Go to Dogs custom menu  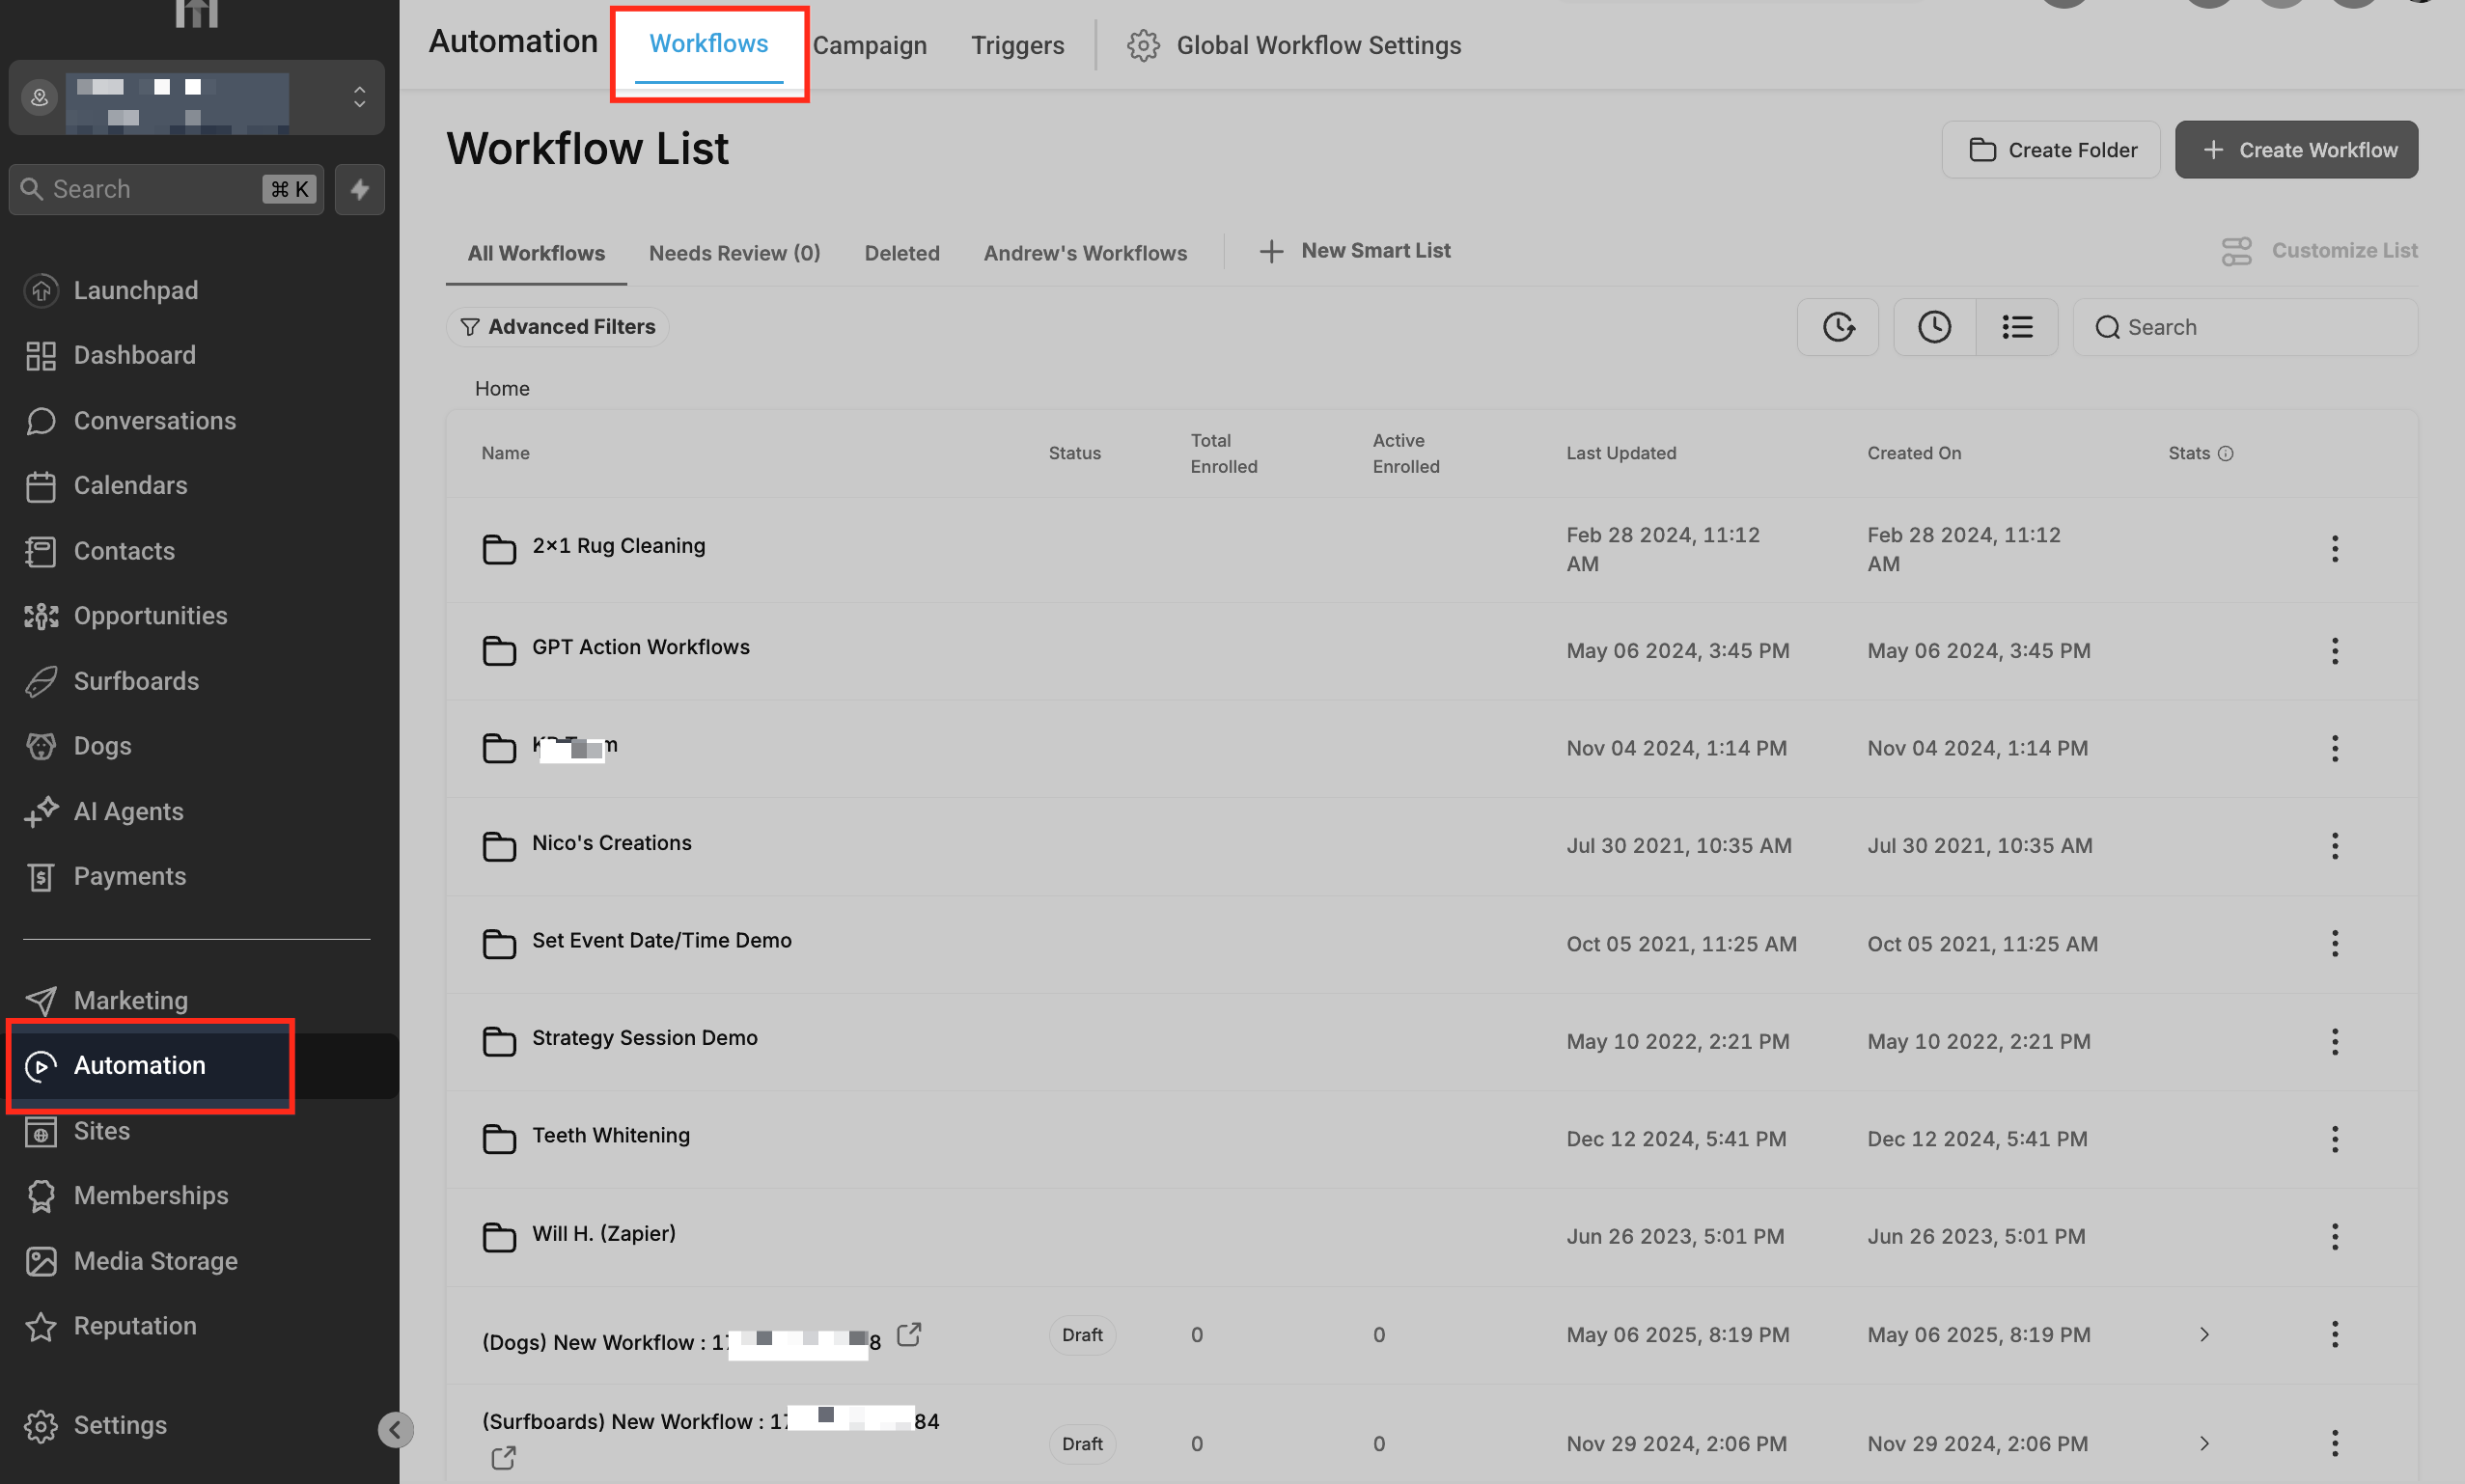coord(102,746)
